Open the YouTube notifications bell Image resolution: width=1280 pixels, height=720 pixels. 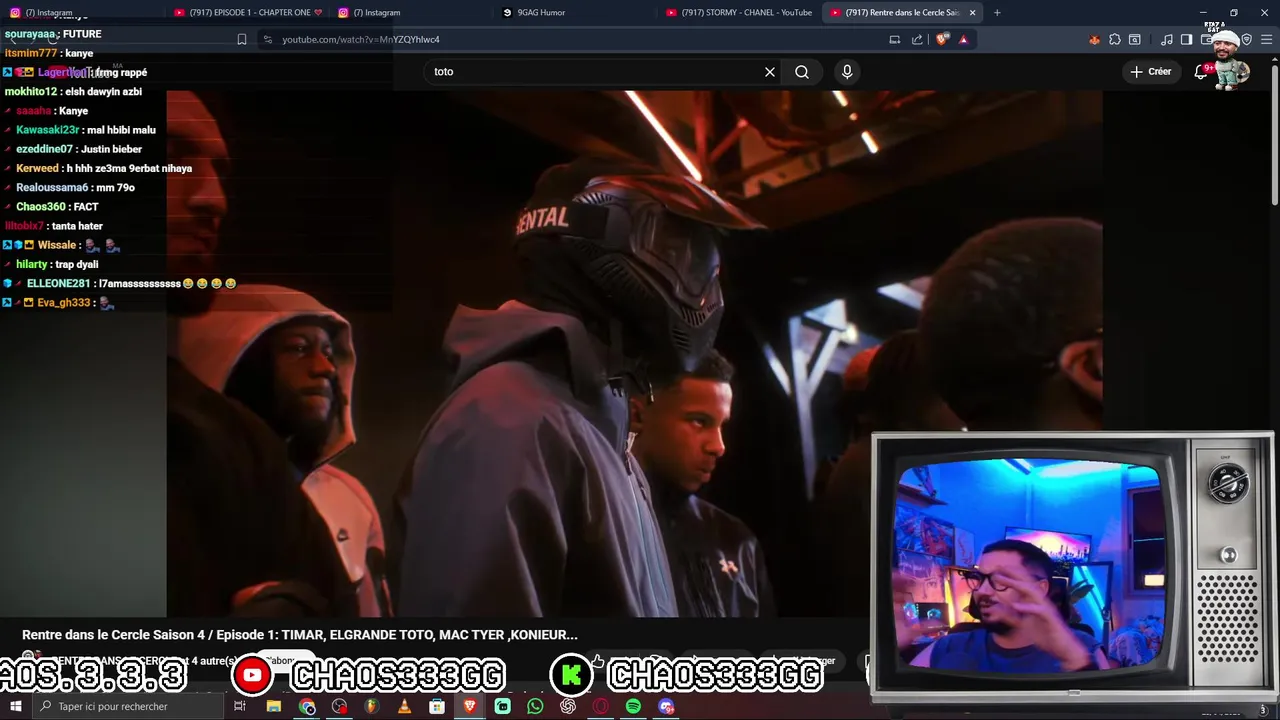(1202, 72)
